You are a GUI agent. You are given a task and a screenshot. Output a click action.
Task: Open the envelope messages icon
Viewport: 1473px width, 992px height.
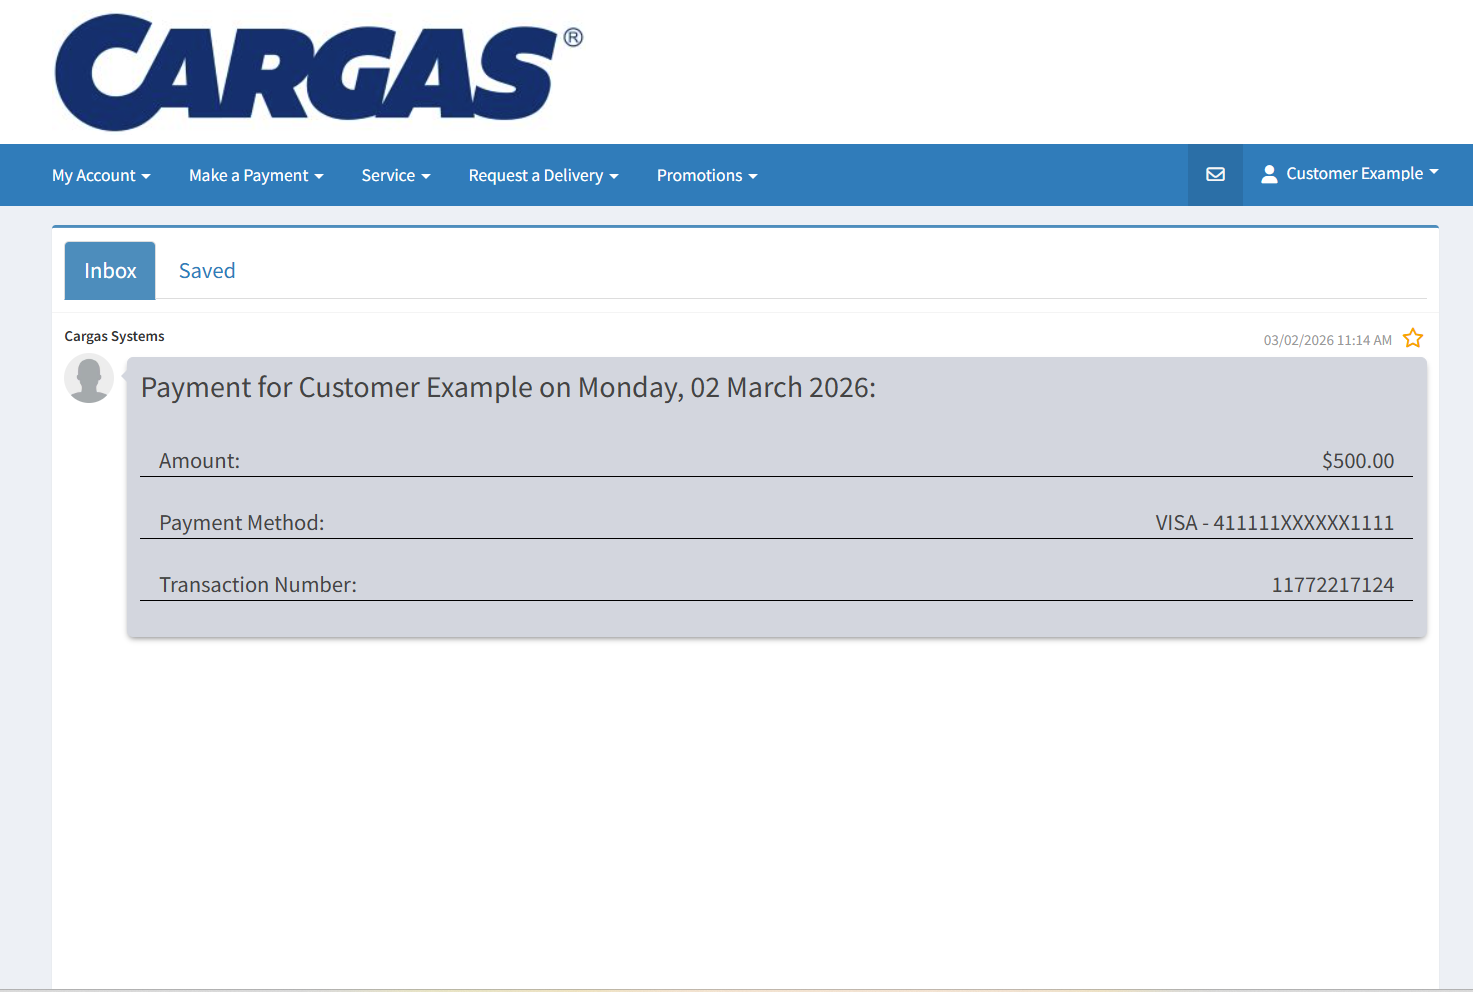click(x=1215, y=175)
